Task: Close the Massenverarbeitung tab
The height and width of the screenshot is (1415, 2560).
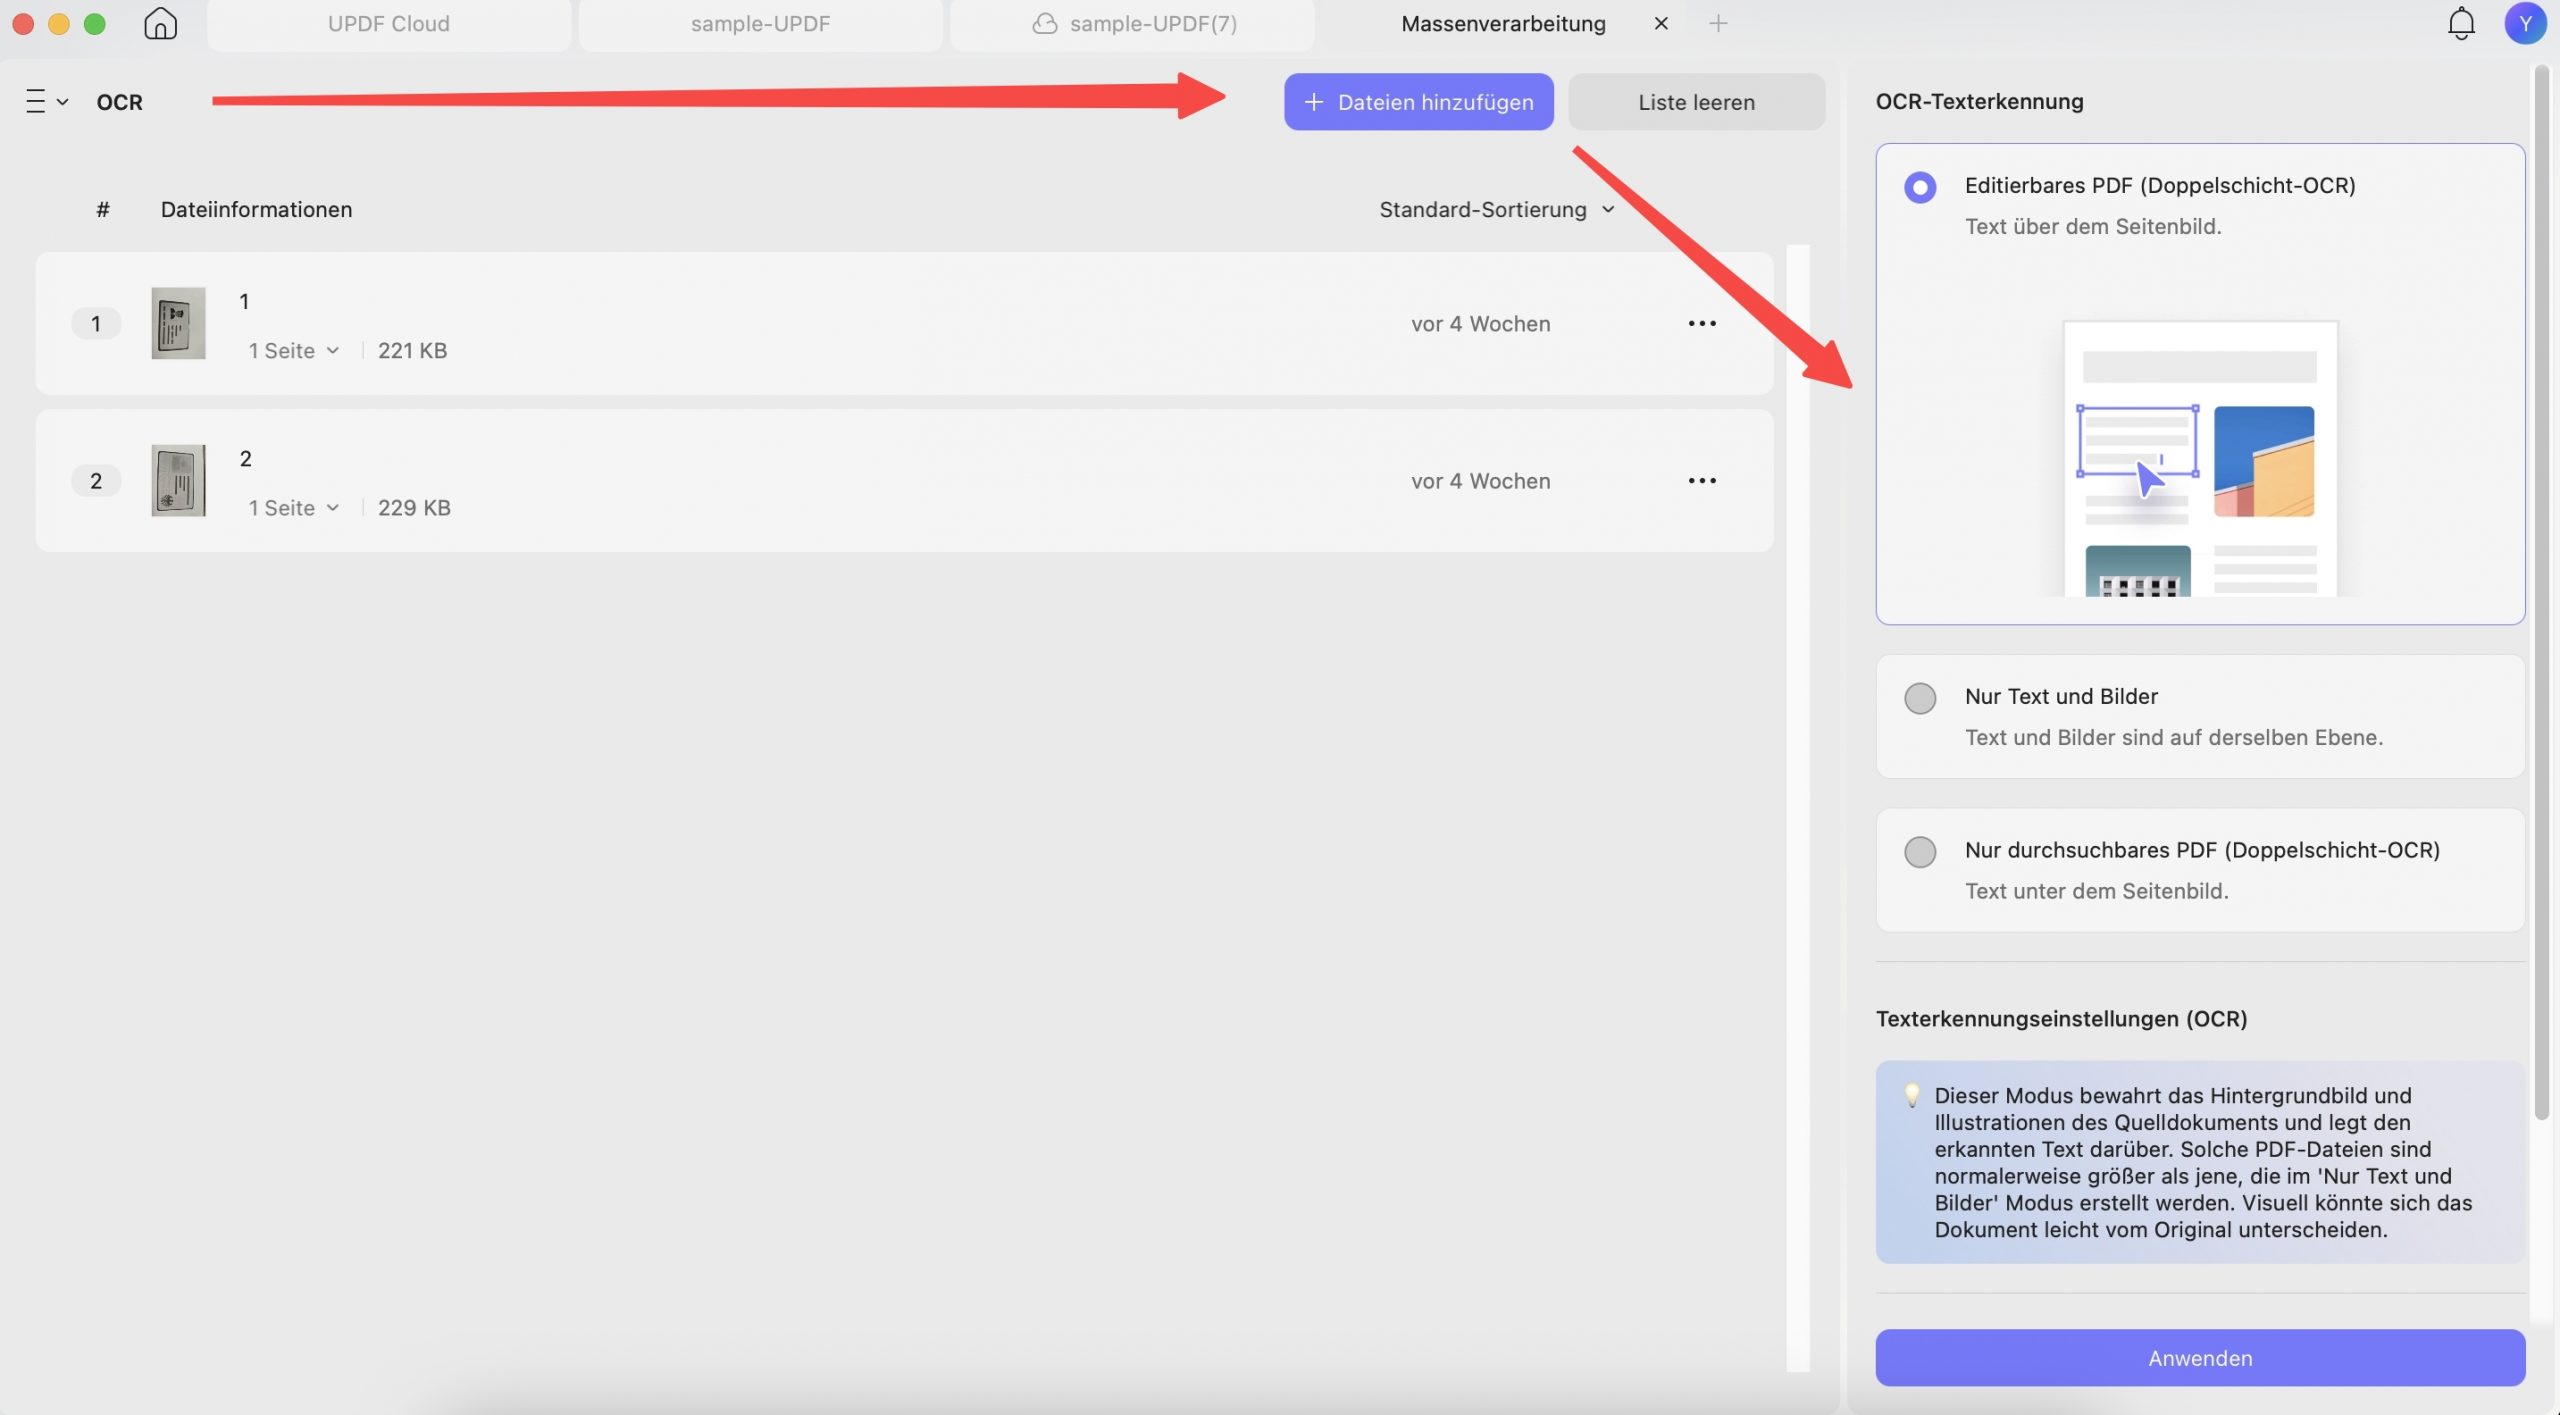Action: coord(1661,23)
